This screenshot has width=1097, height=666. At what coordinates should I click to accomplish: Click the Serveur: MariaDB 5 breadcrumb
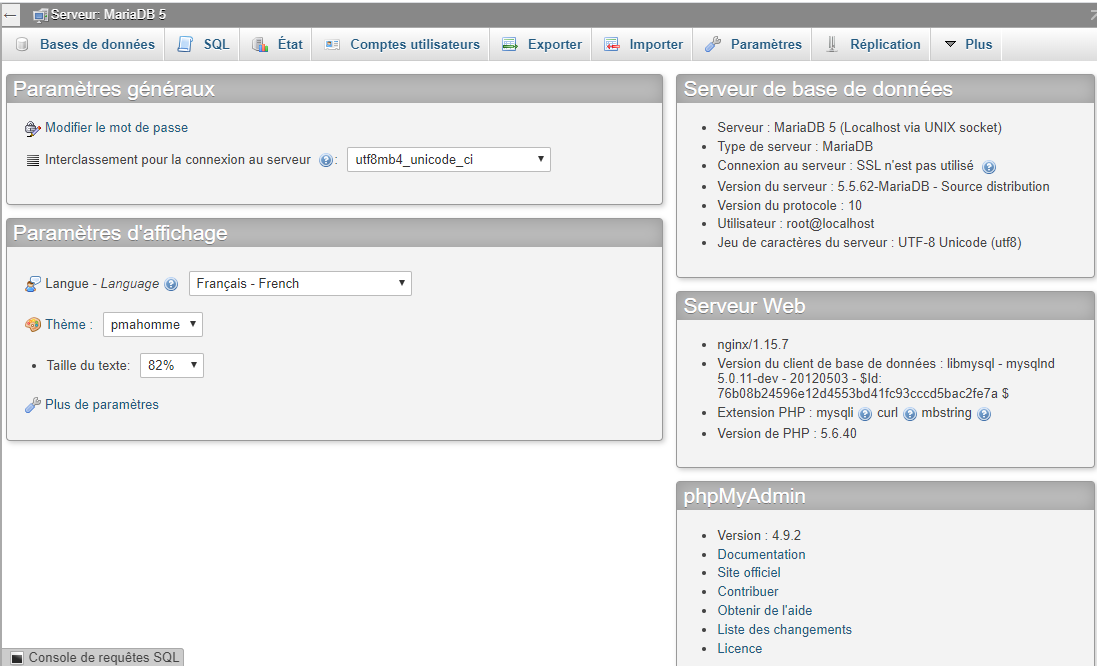[x=108, y=15]
